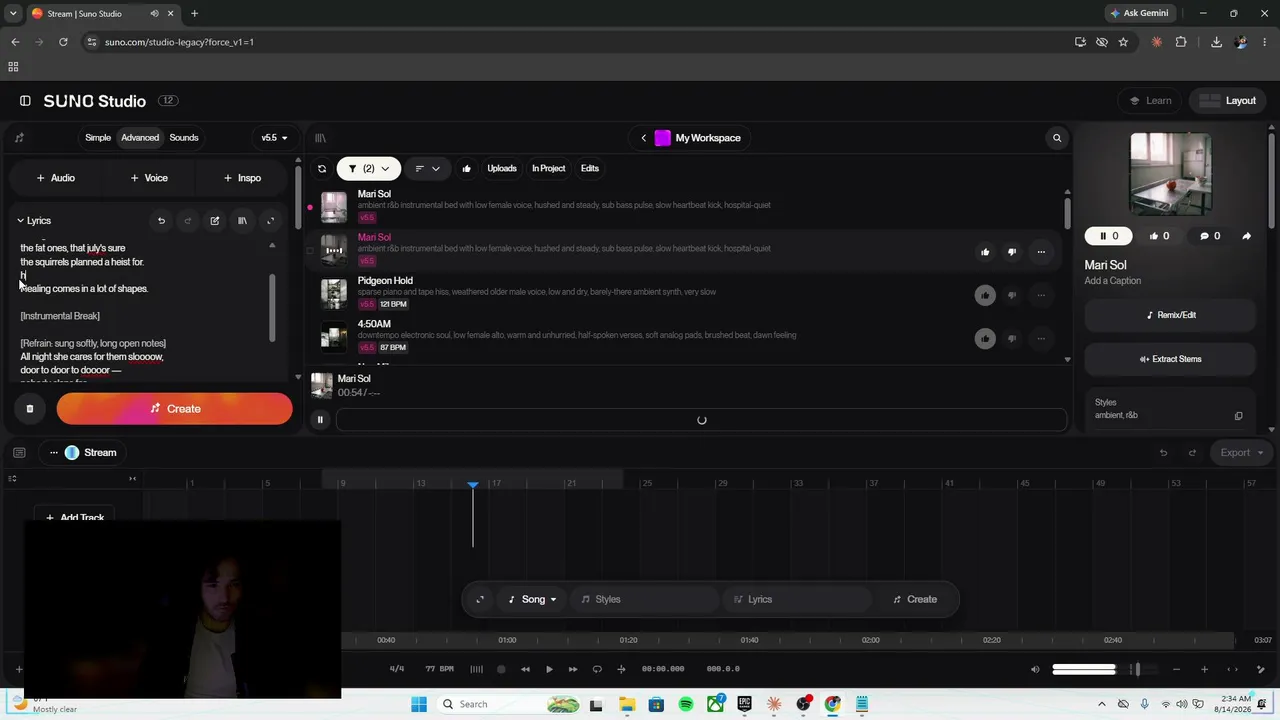Mute the master volume speaker icon
1280x720 pixels.
1035,669
